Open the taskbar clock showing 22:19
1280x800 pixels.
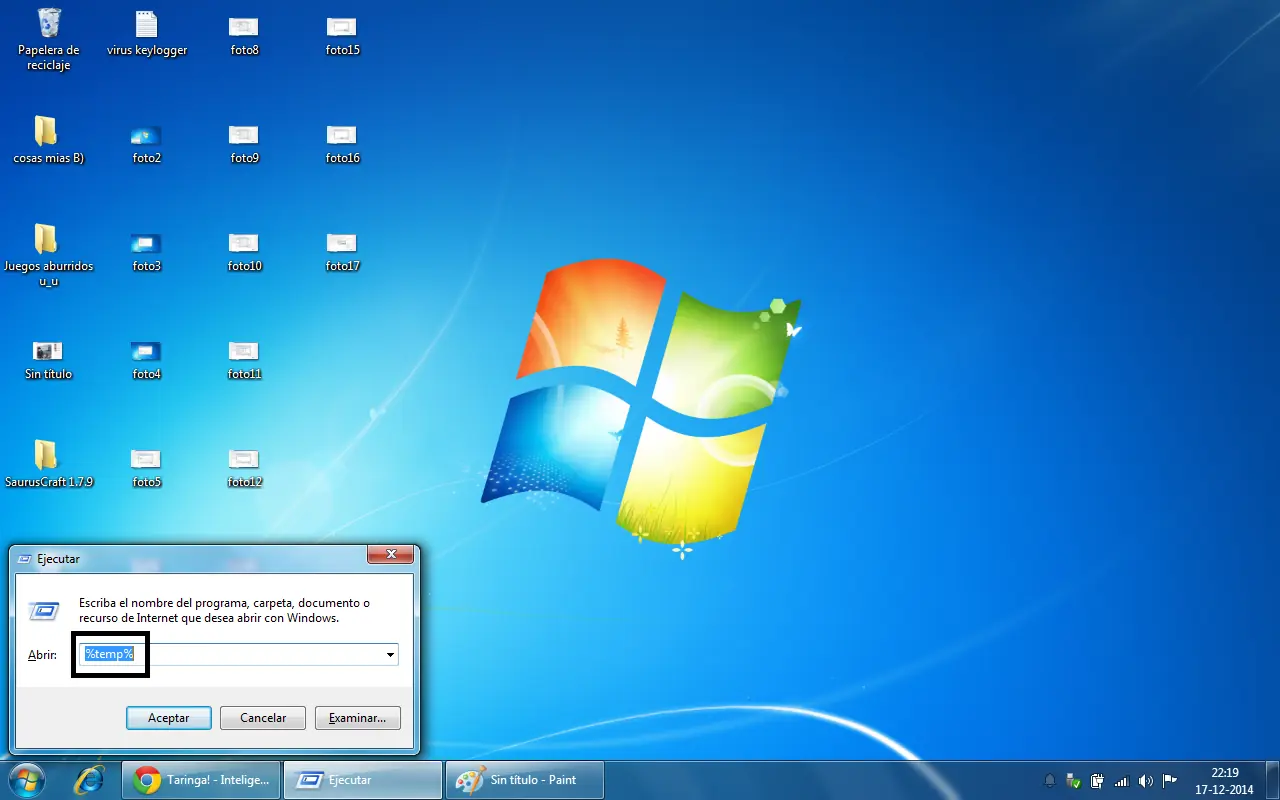(1224, 781)
